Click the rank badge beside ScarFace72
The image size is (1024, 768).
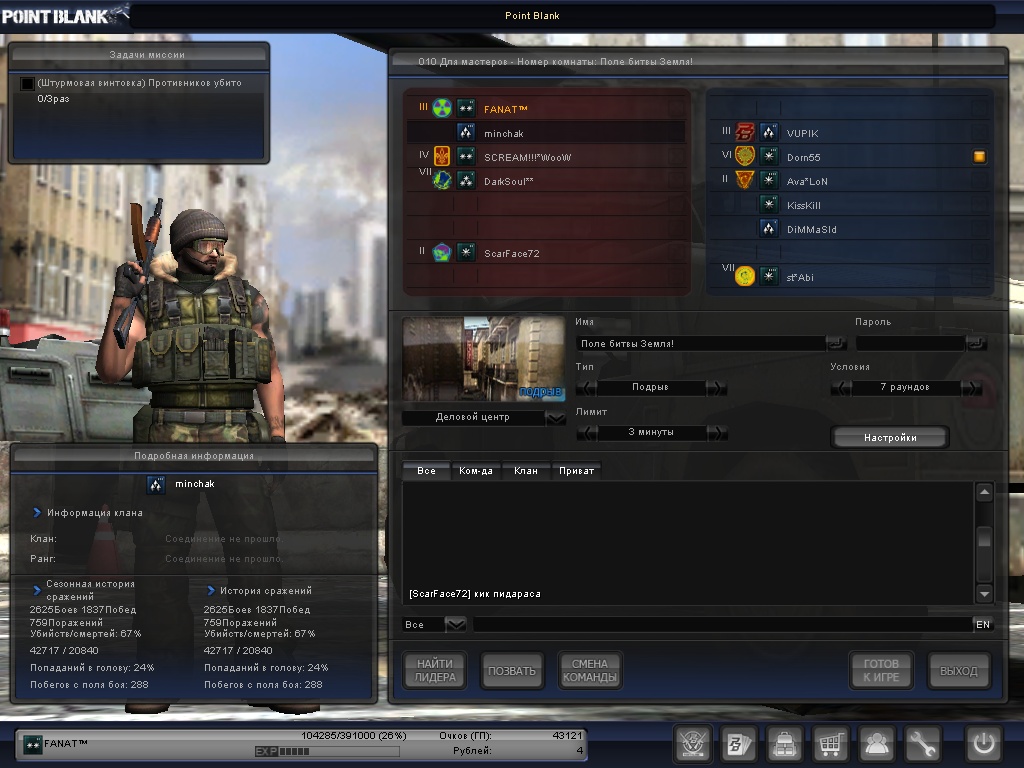[x=466, y=253]
